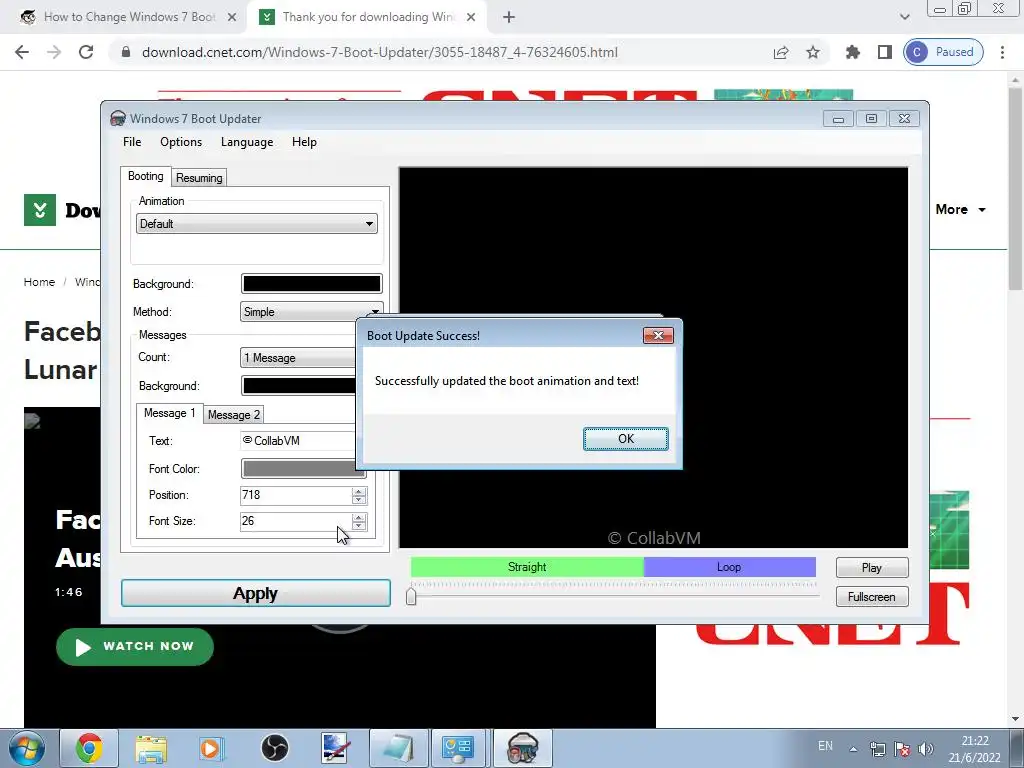The width and height of the screenshot is (1024, 768).
Task: Click the forward navigation arrow
Action: pyautogui.click(x=54, y=52)
